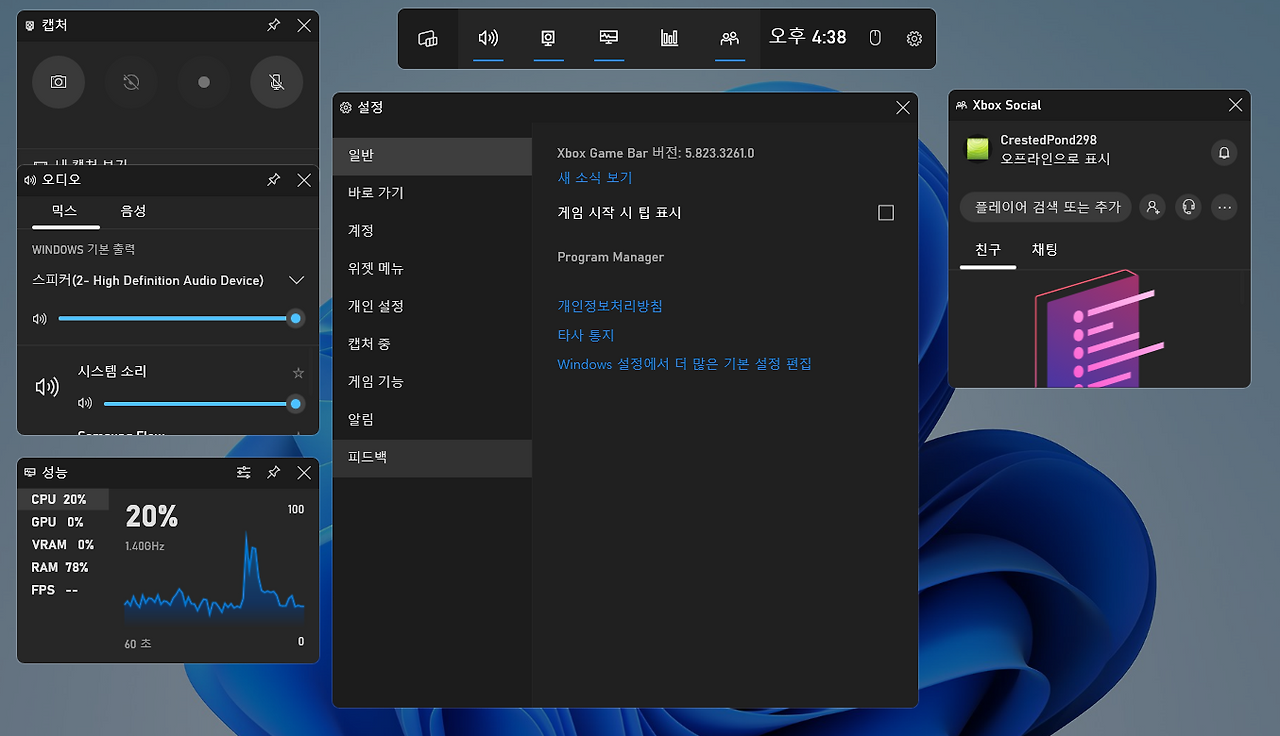Click the Xbox Game Bar version text
The image size is (1280, 736).
(656, 154)
